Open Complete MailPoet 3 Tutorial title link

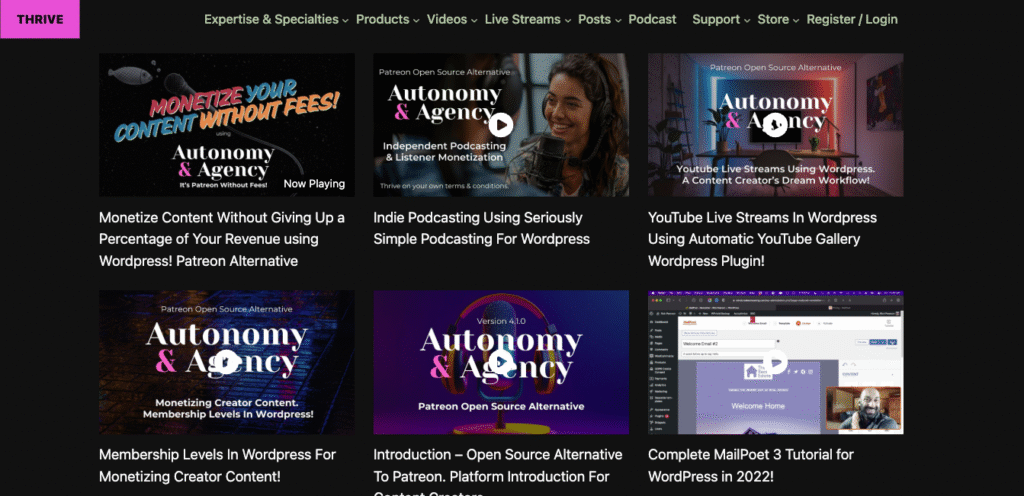pyautogui.click(x=750, y=465)
